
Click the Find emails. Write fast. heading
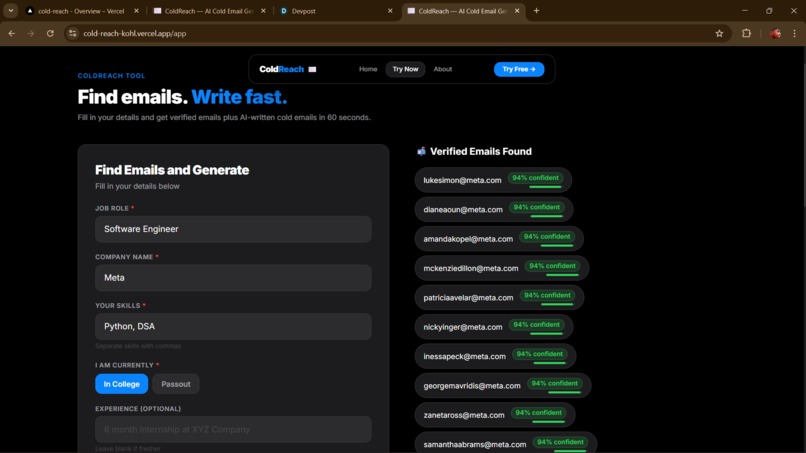tap(182, 97)
